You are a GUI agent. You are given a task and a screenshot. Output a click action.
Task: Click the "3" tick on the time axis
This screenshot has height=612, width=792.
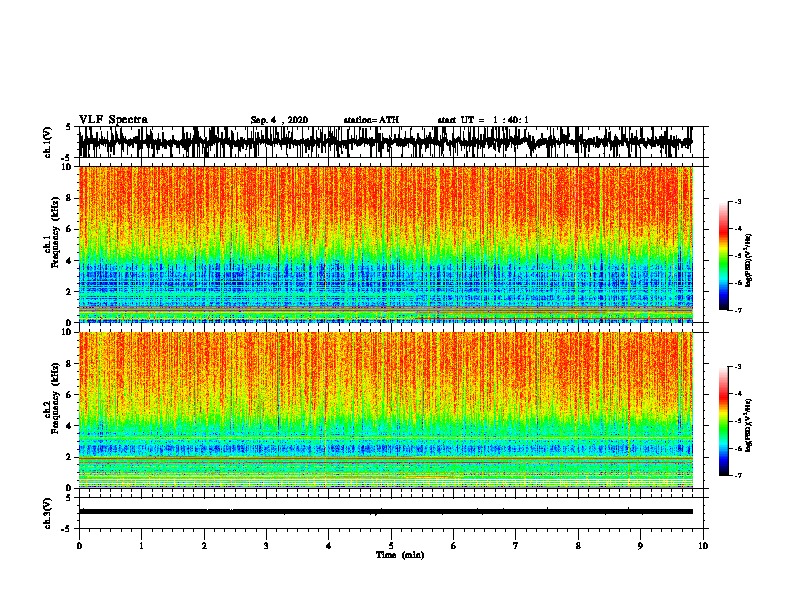pos(266,546)
